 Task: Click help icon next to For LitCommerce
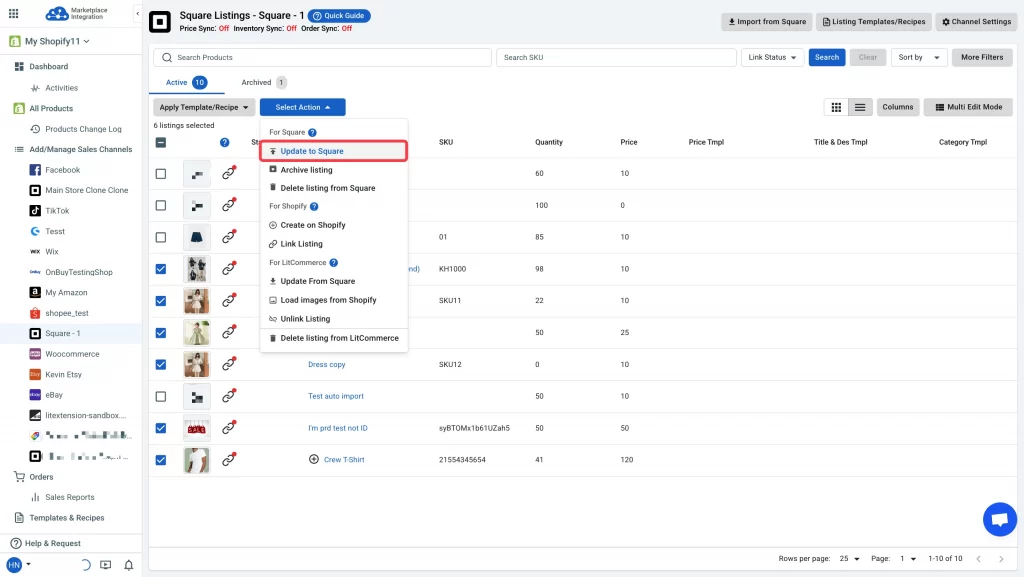click(334, 263)
